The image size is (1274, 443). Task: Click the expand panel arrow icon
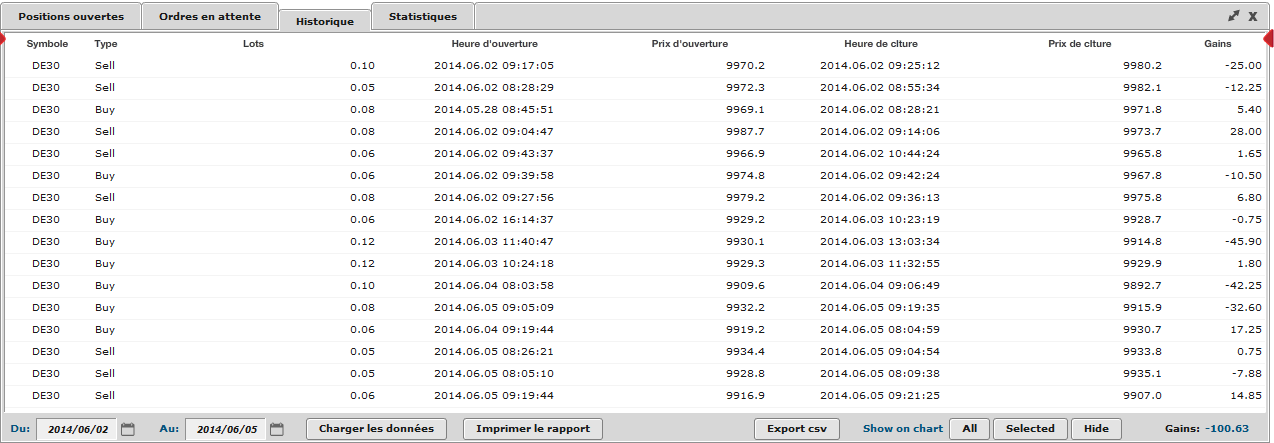[x=1233, y=16]
